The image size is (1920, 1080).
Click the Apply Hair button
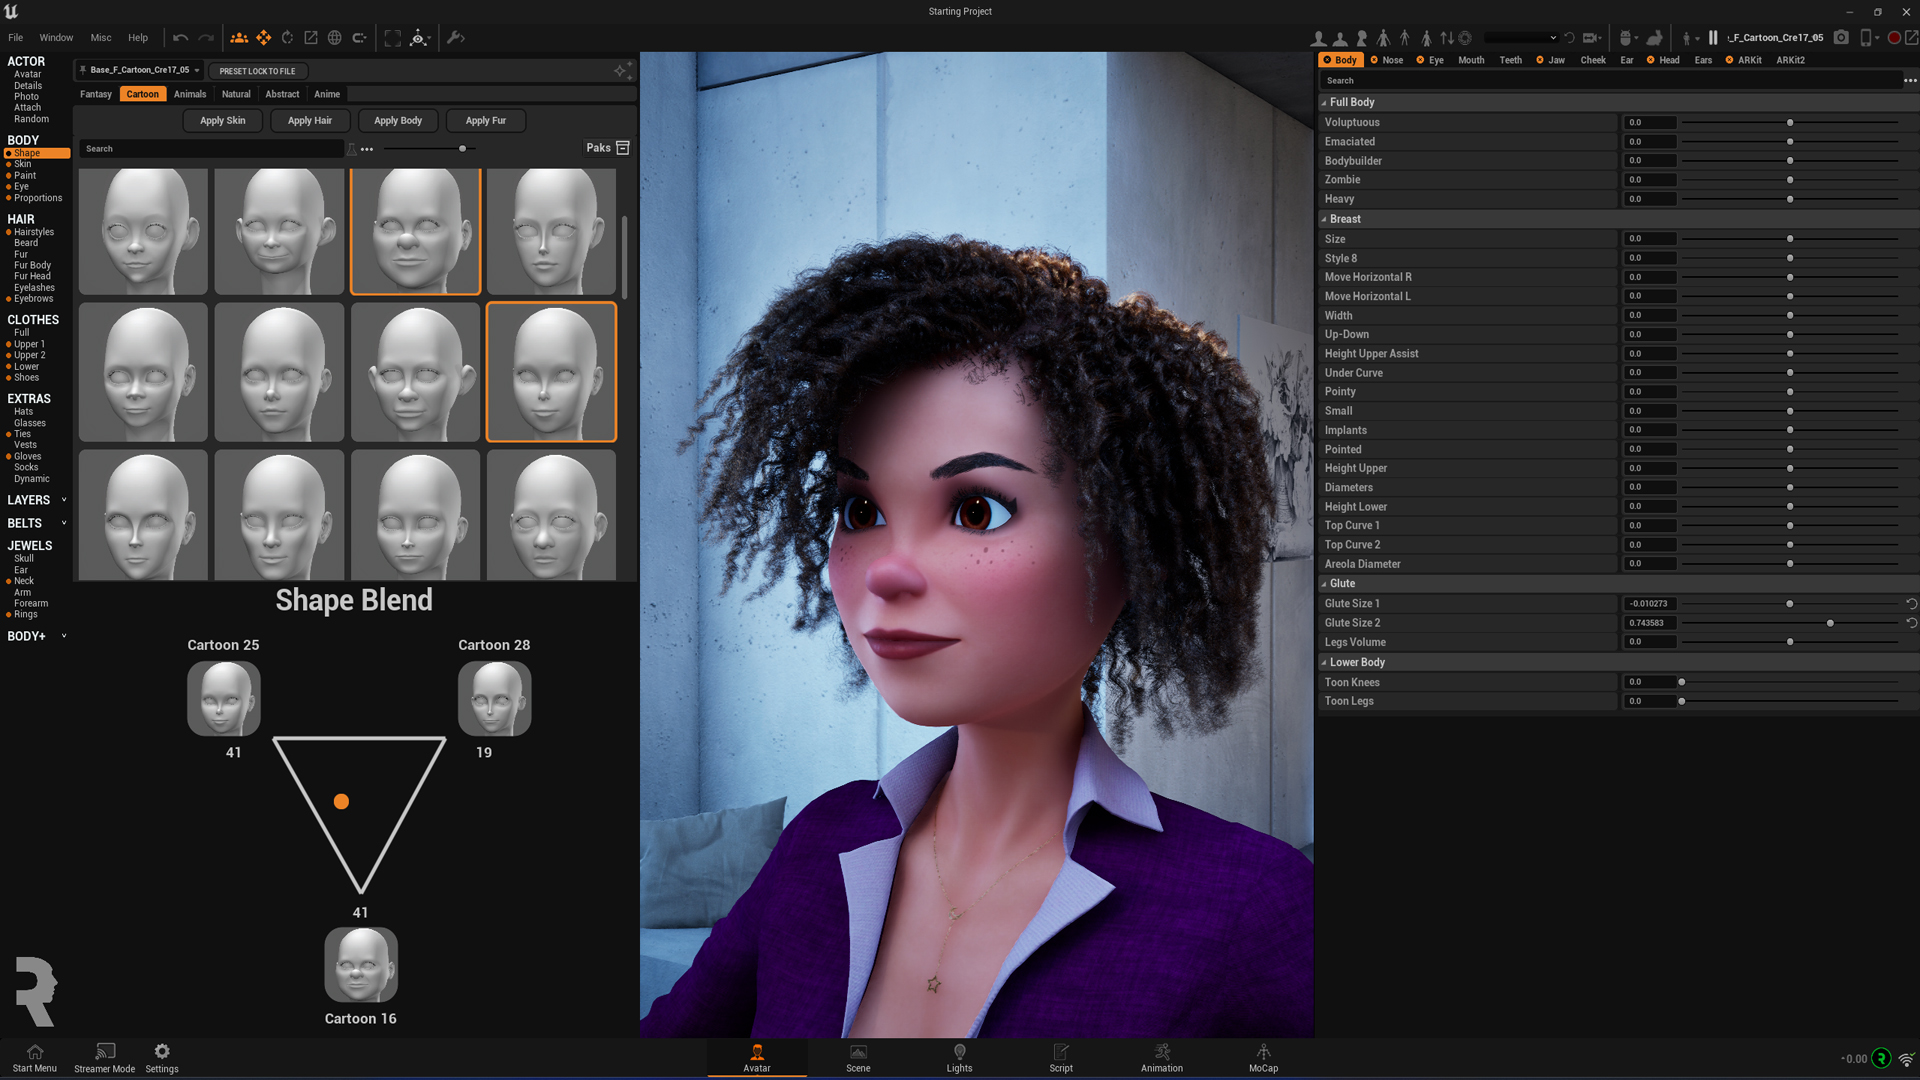point(309,120)
